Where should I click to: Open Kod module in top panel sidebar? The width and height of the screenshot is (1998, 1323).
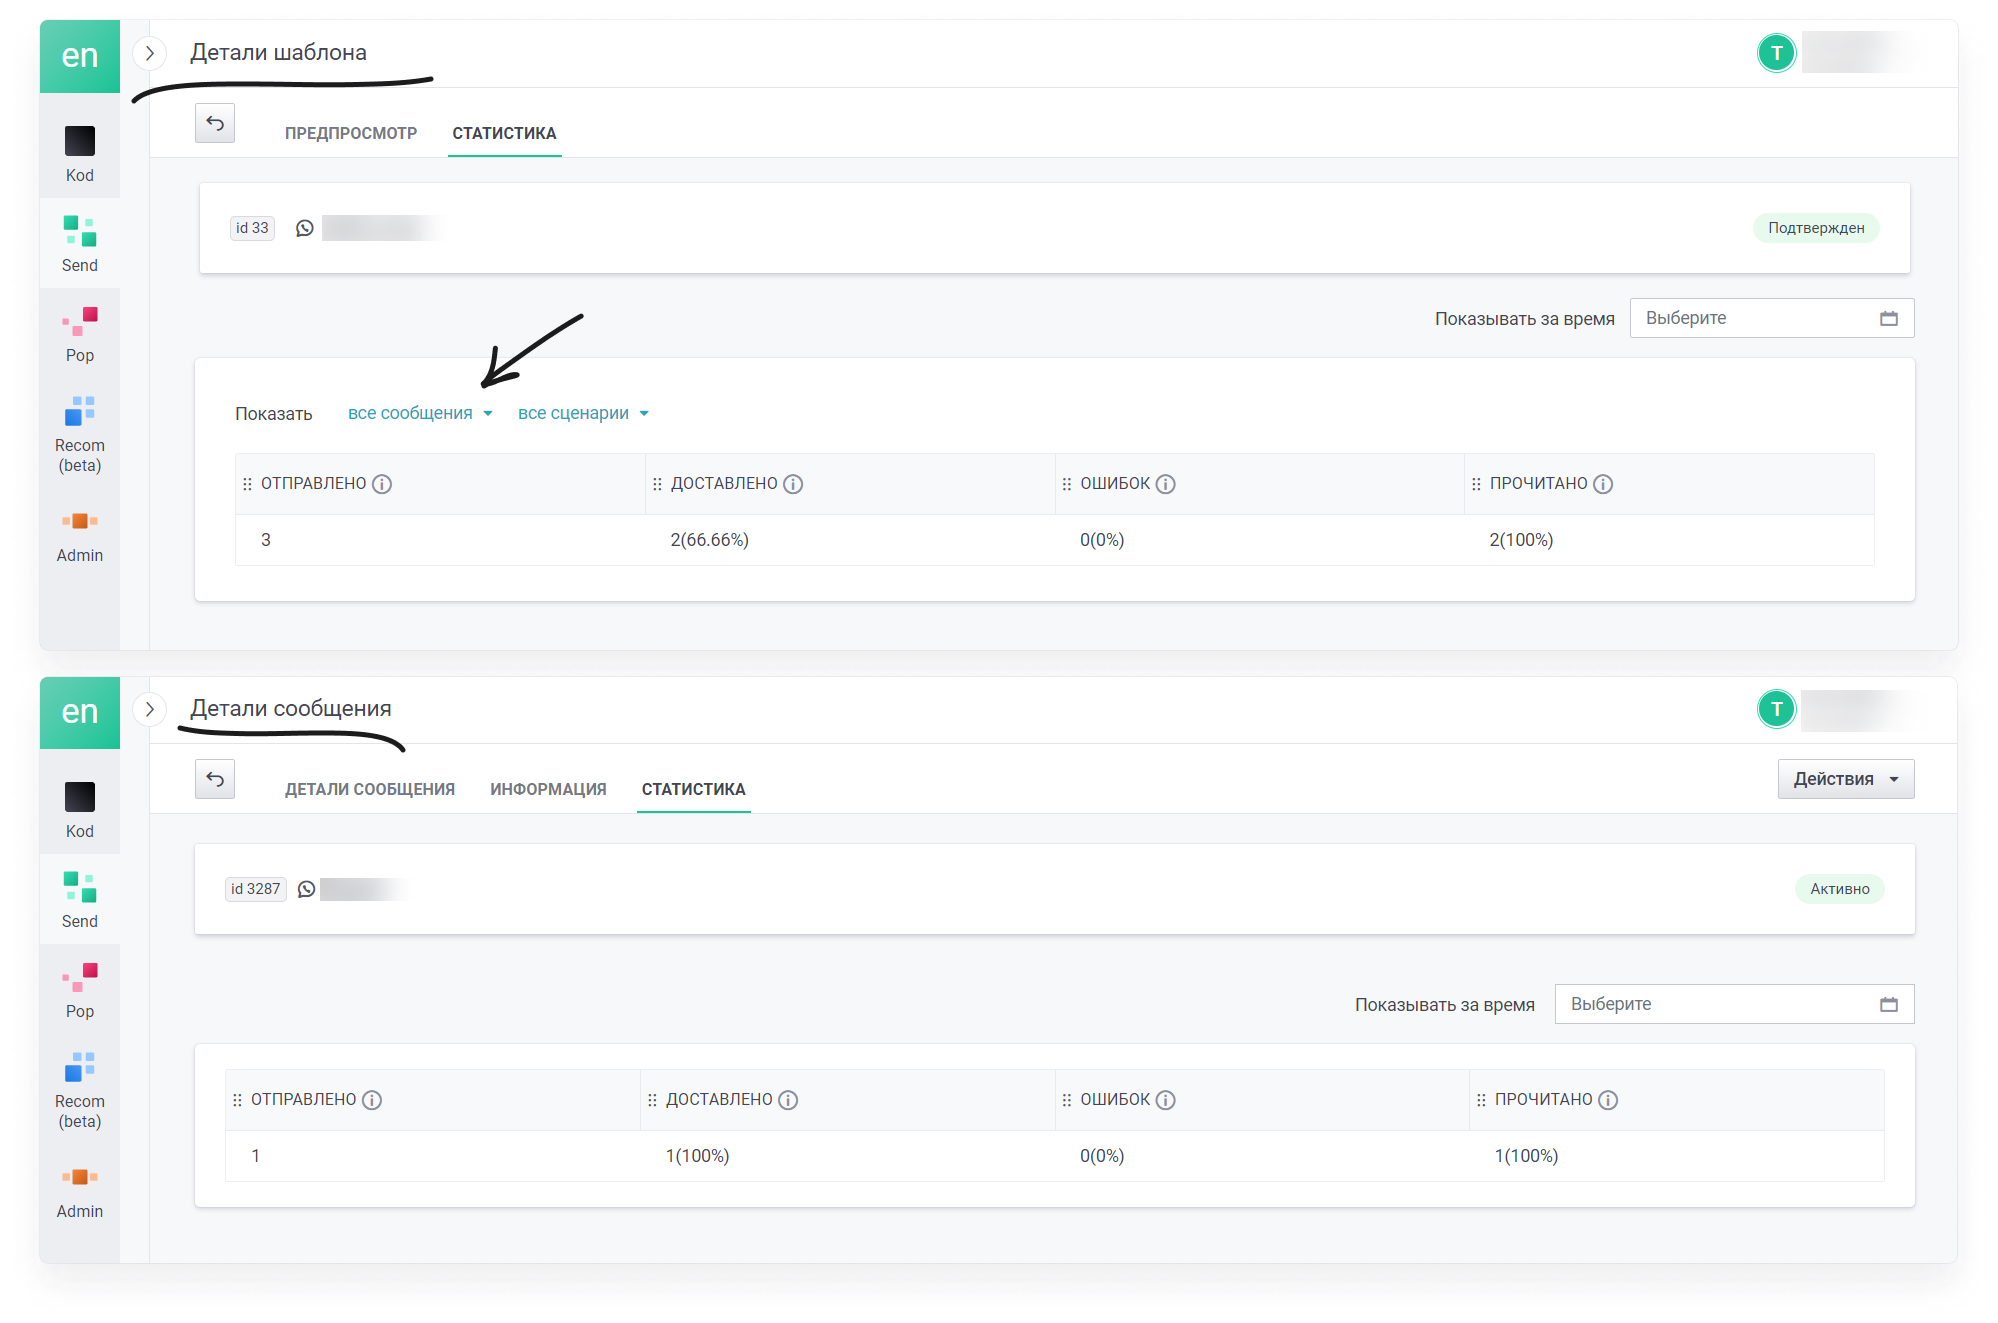[80, 153]
